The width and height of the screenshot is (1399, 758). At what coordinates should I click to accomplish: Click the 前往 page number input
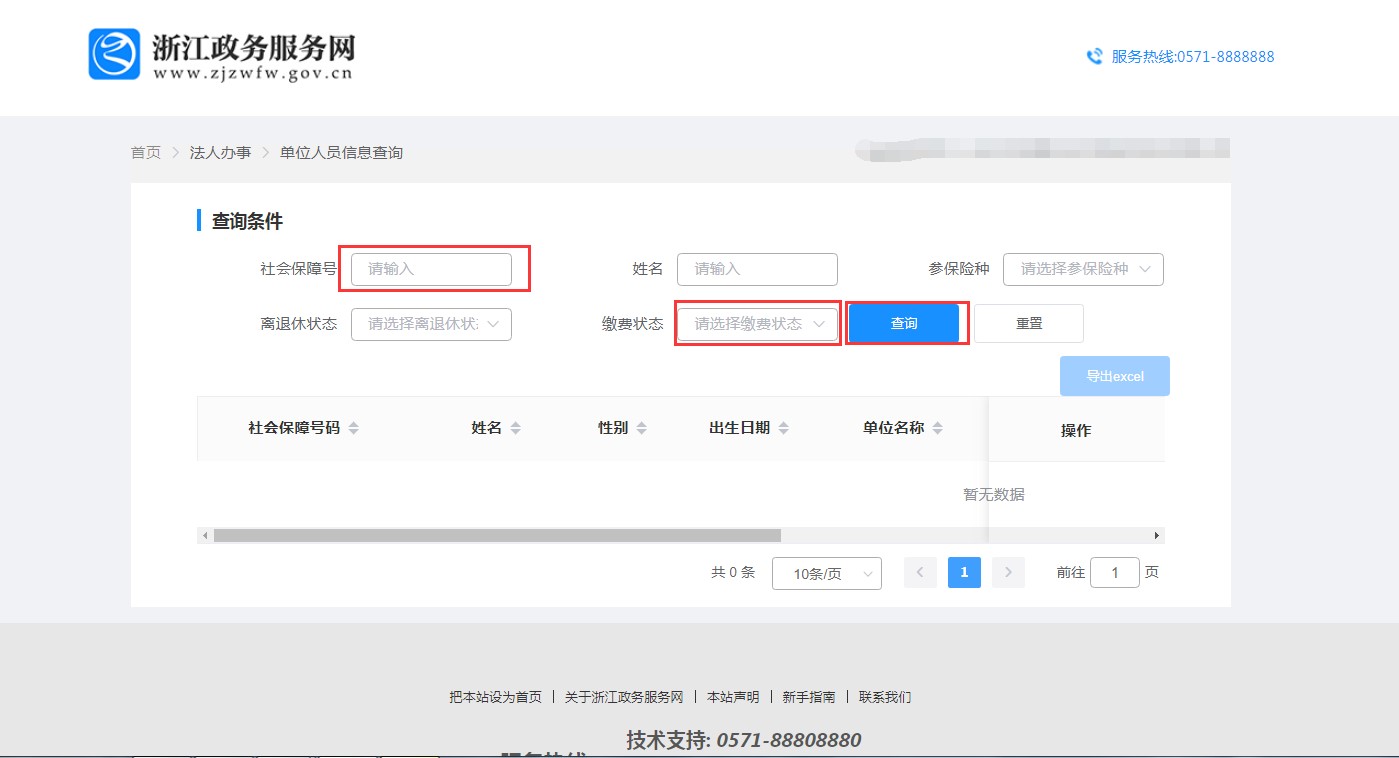click(x=1115, y=572)
